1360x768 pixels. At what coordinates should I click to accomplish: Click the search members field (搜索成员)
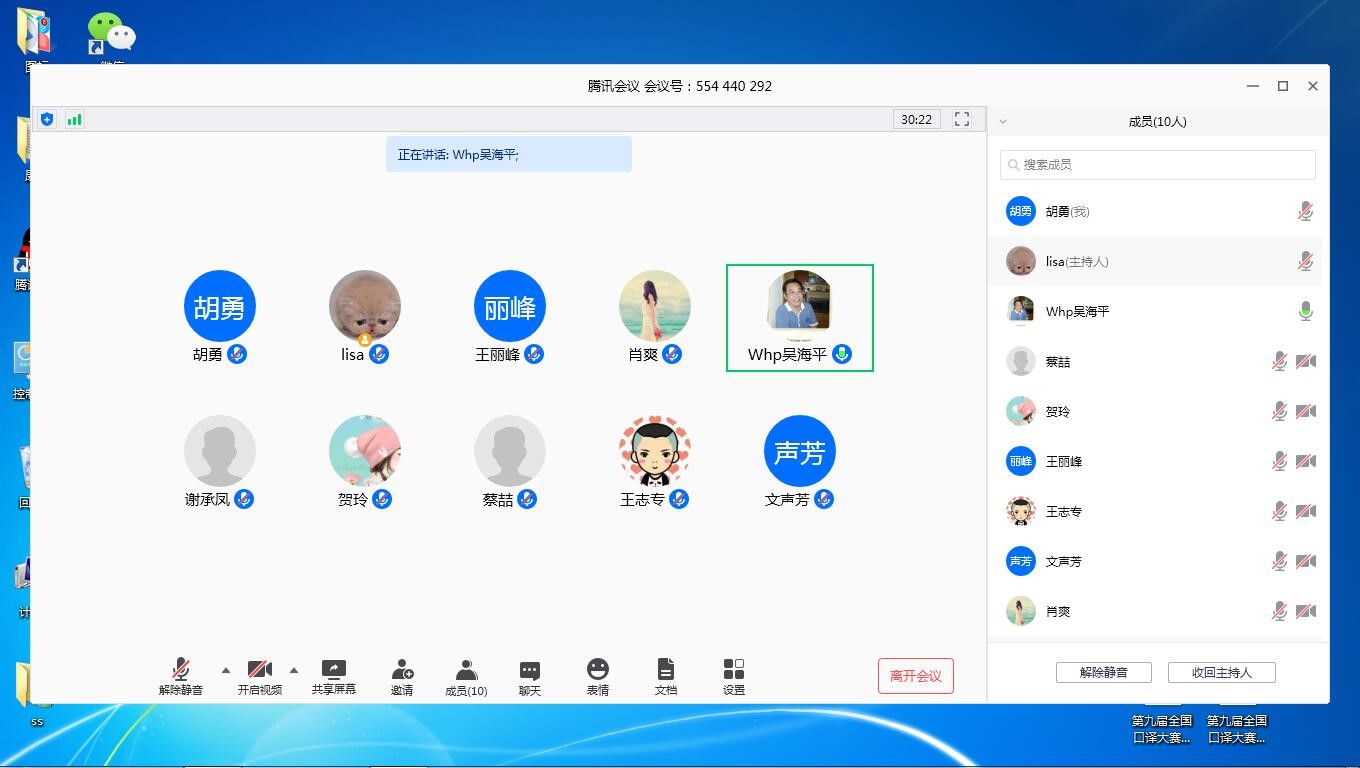(1160, 165)
